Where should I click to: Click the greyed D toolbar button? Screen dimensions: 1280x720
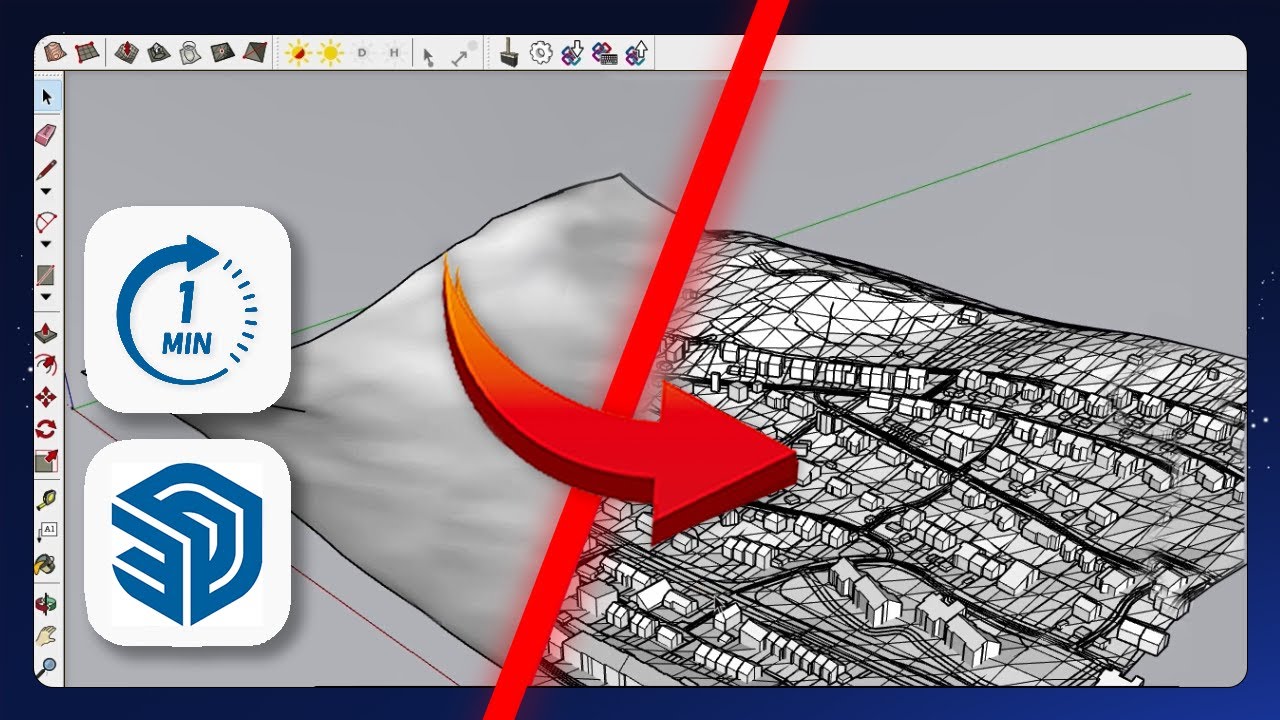click(362, 53)
